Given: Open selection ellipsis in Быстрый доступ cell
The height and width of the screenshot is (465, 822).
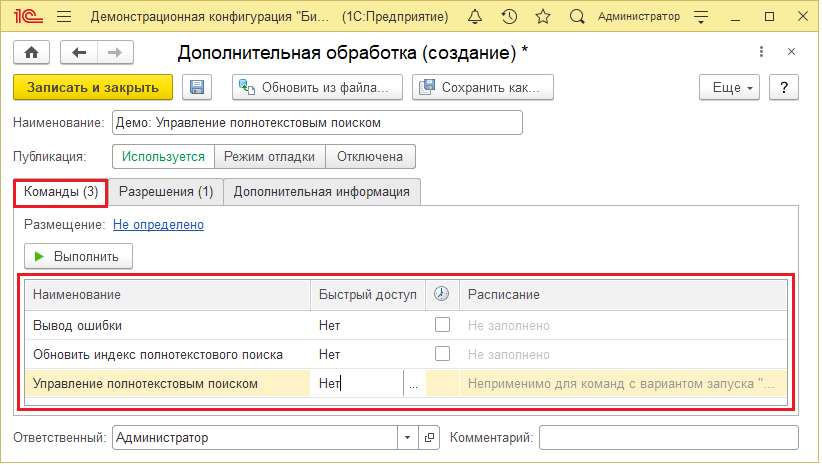Looking at the screenshot, I should pyautogui.click(x=414, y=384).
